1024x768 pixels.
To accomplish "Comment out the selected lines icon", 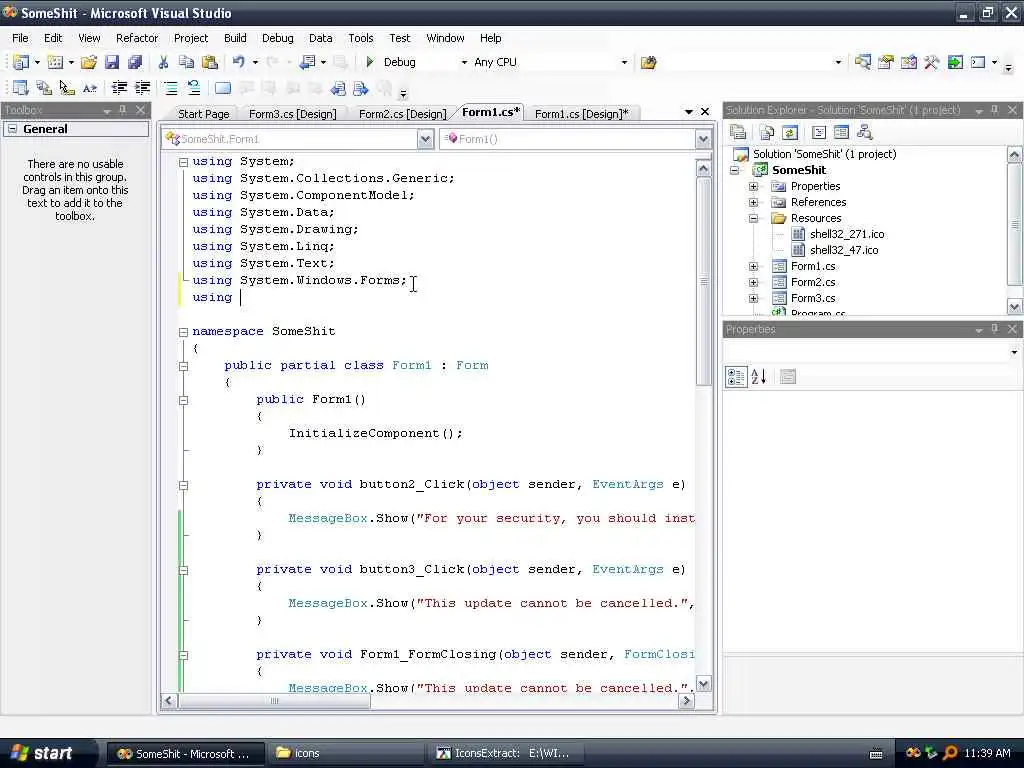I will (170, 88).
